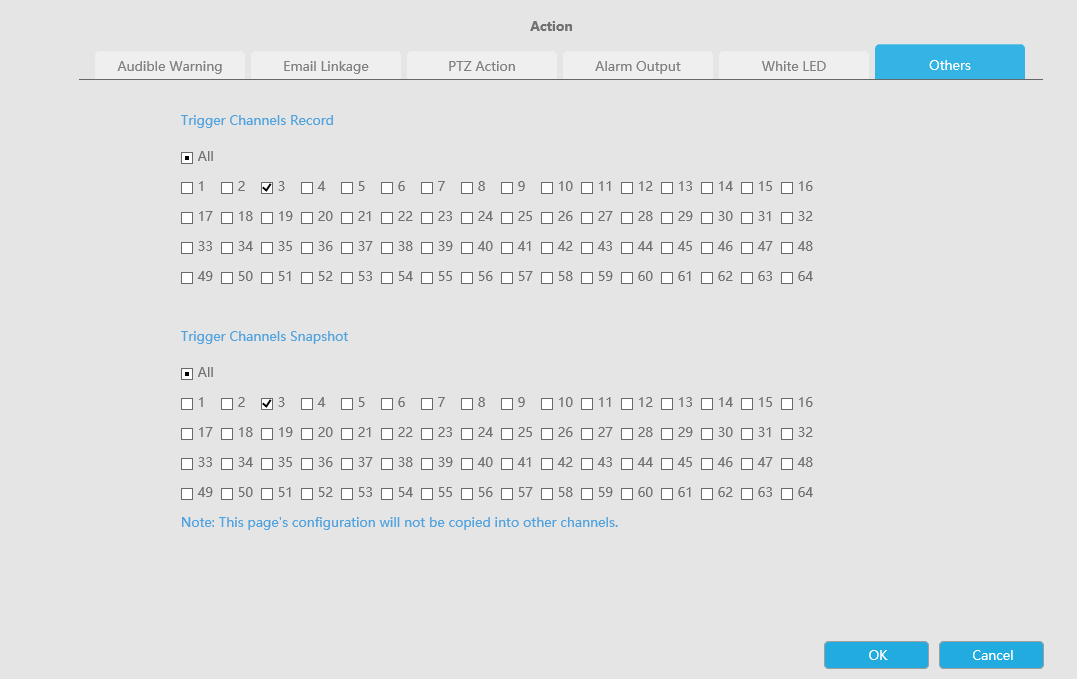Image resolution: width=1077 pixels, height=679 pixels.
Task: Enable channel 27 in Trigger Channels Snapshot
Action: [x=587, y=435]
